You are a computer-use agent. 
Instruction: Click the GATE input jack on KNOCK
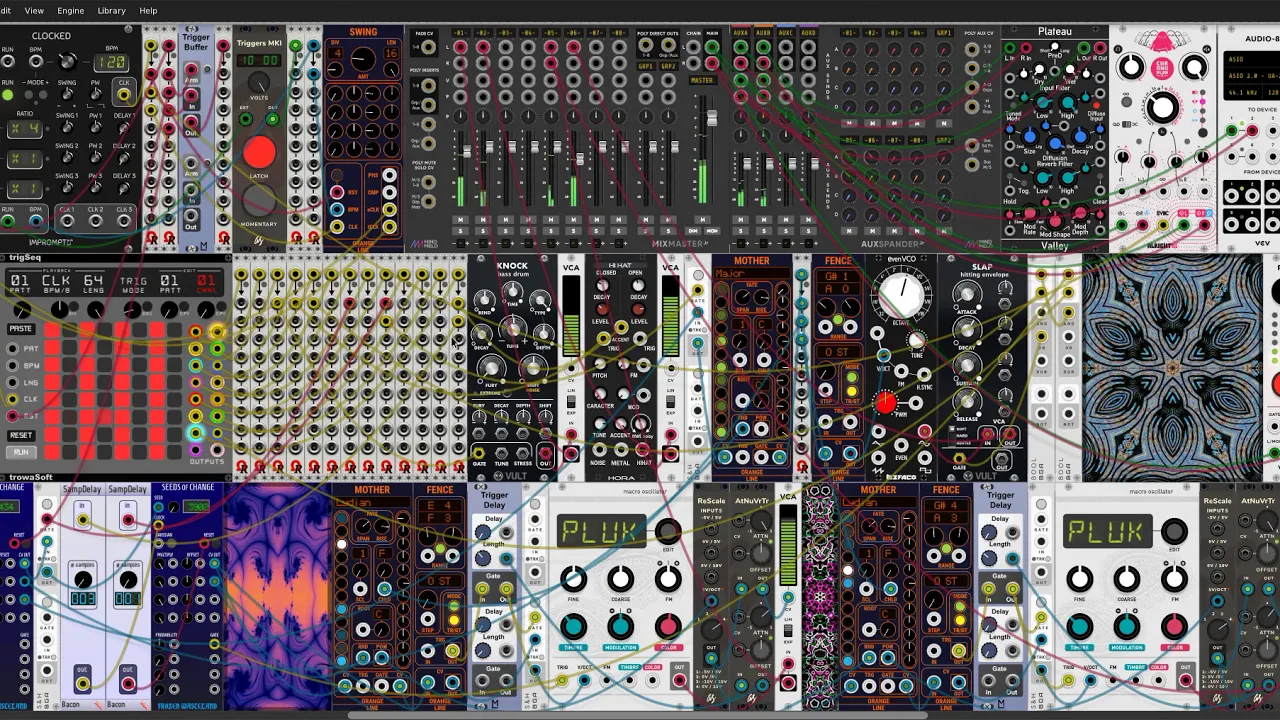(x=479, y=452)
